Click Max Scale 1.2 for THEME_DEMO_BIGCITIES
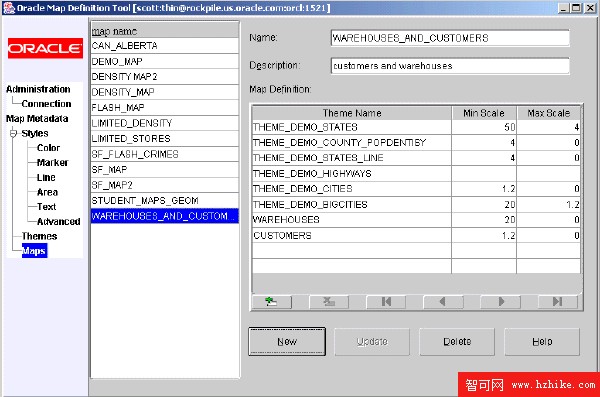This screenshot has width=600, height=397. click(548, 204)
